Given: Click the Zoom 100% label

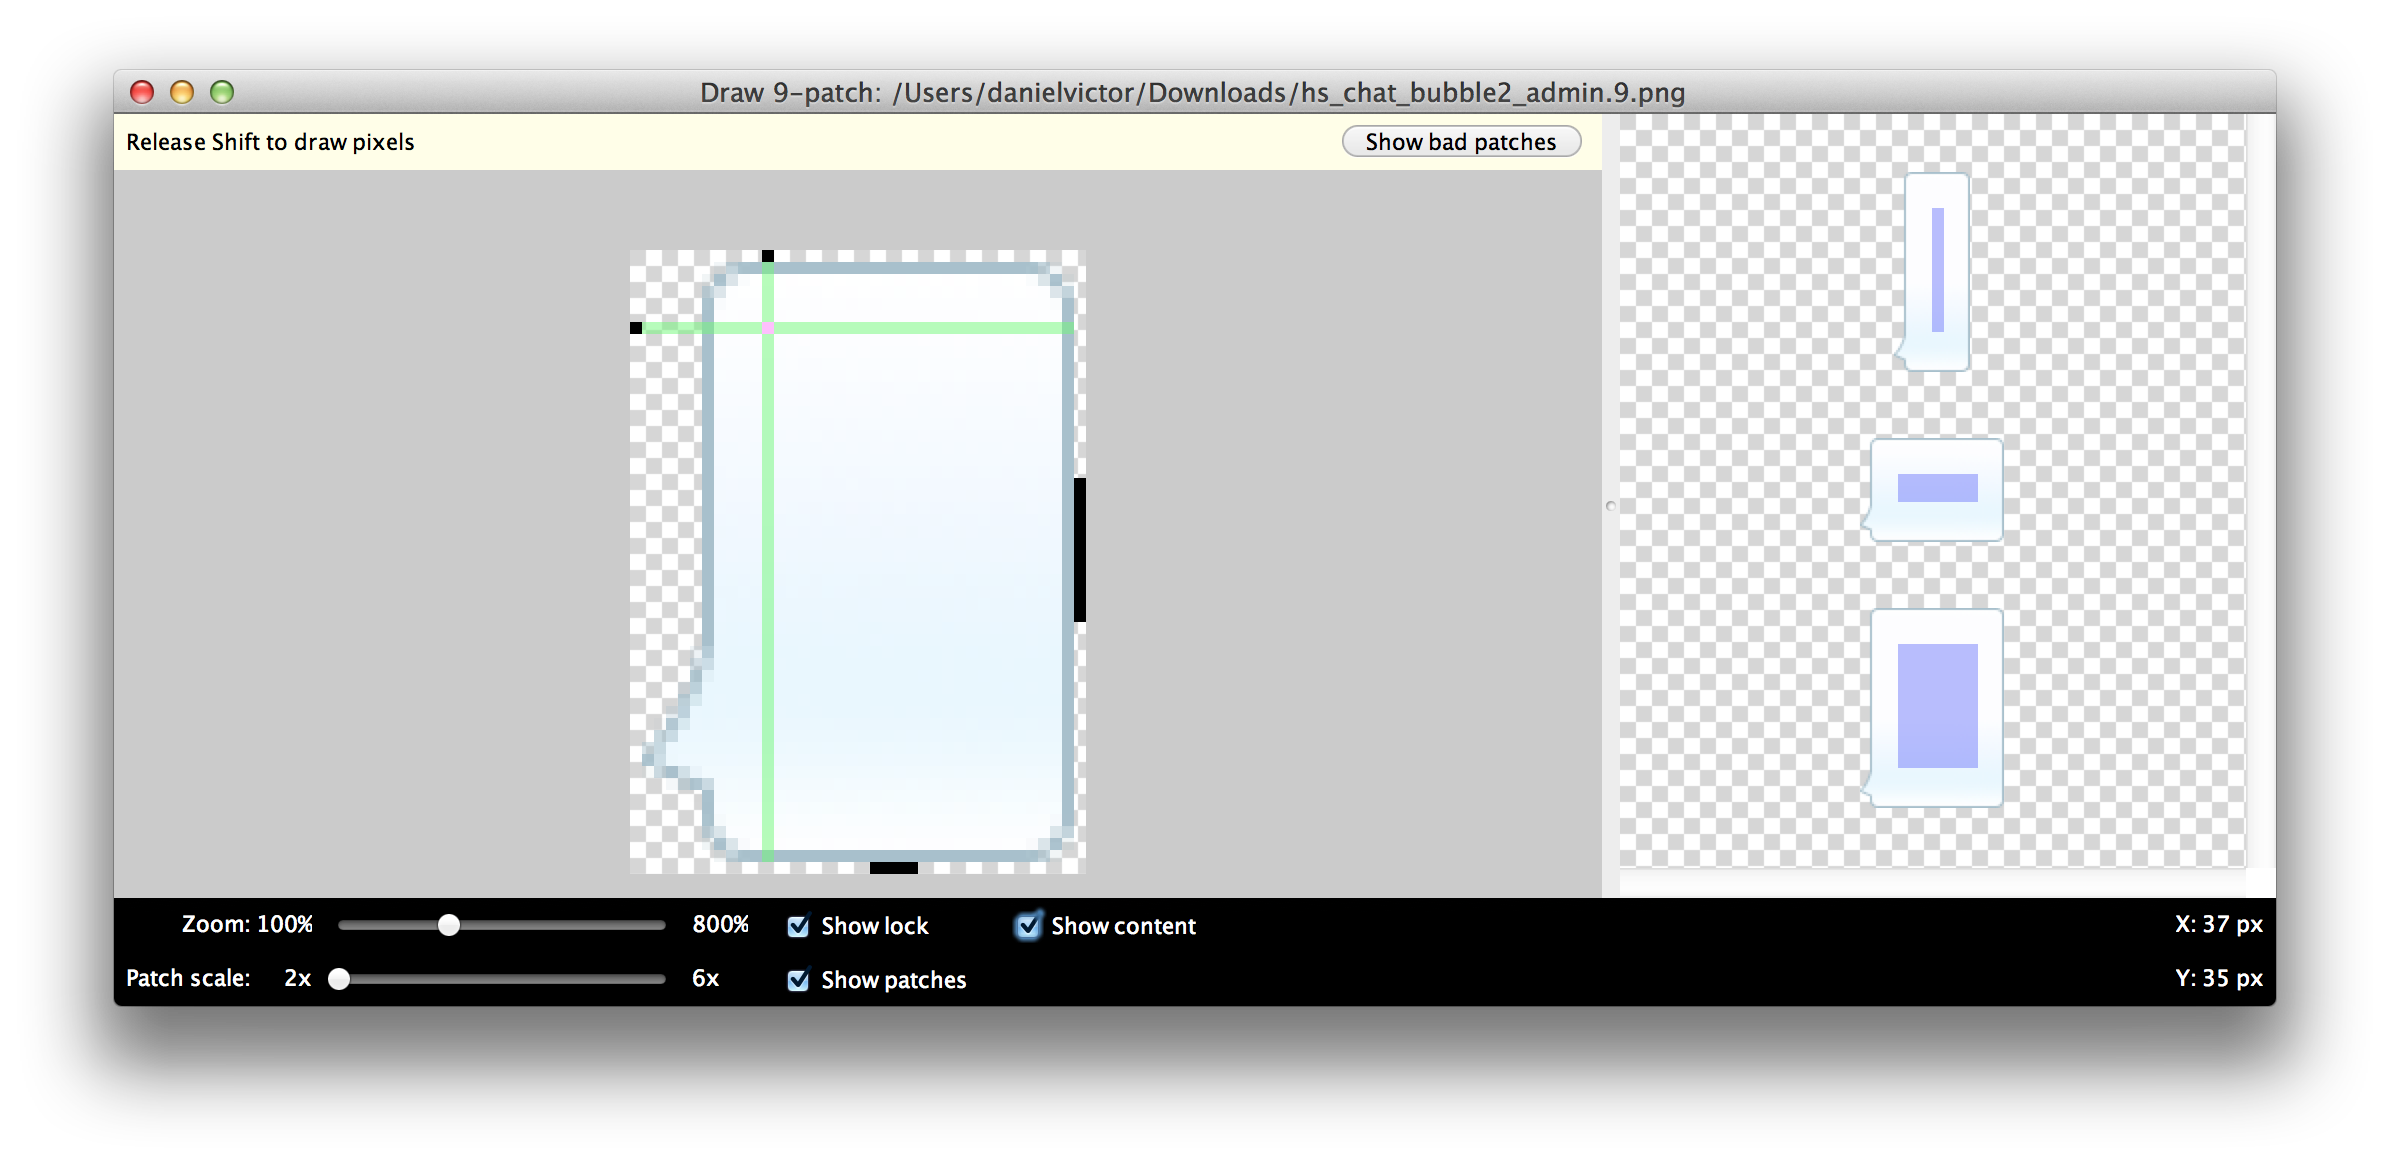Looking at the screenshot, I should 247,924.
